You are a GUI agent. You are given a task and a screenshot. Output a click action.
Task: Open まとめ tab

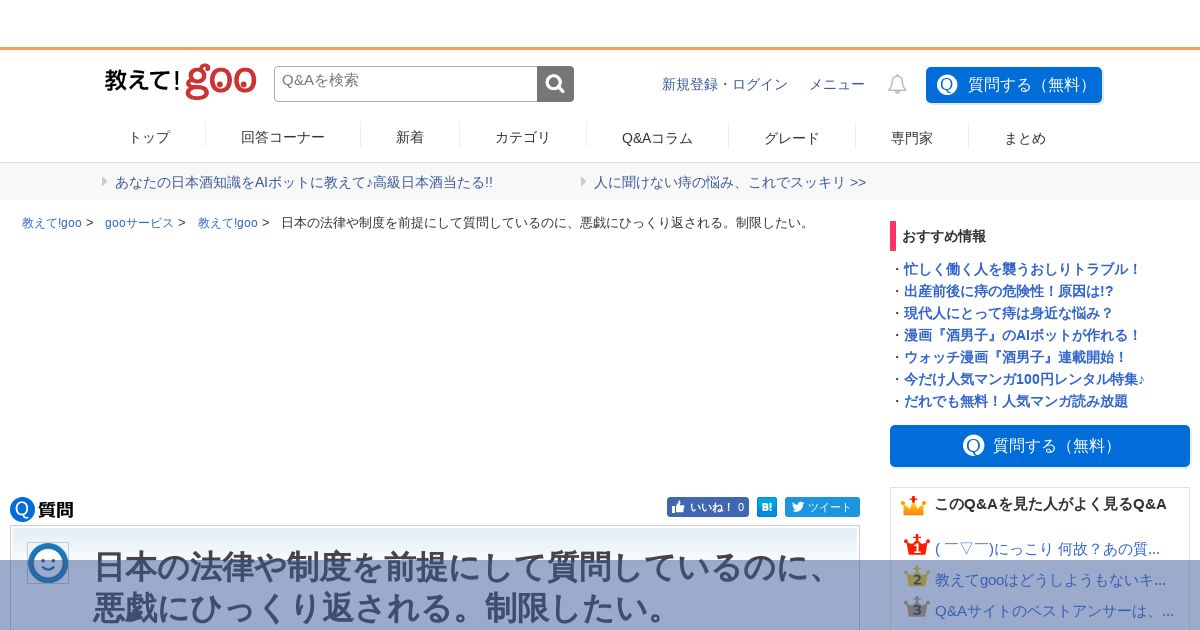1025,138
